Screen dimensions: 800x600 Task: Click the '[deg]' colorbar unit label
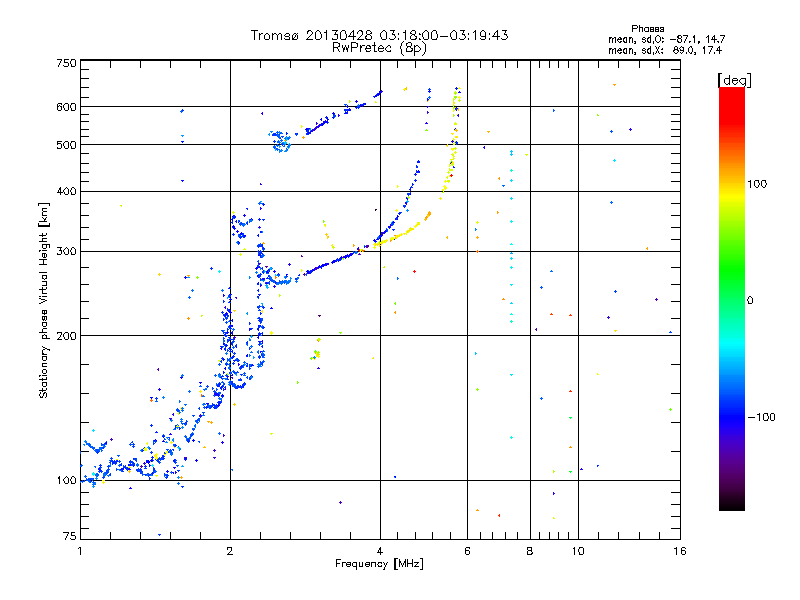point(734,80)
